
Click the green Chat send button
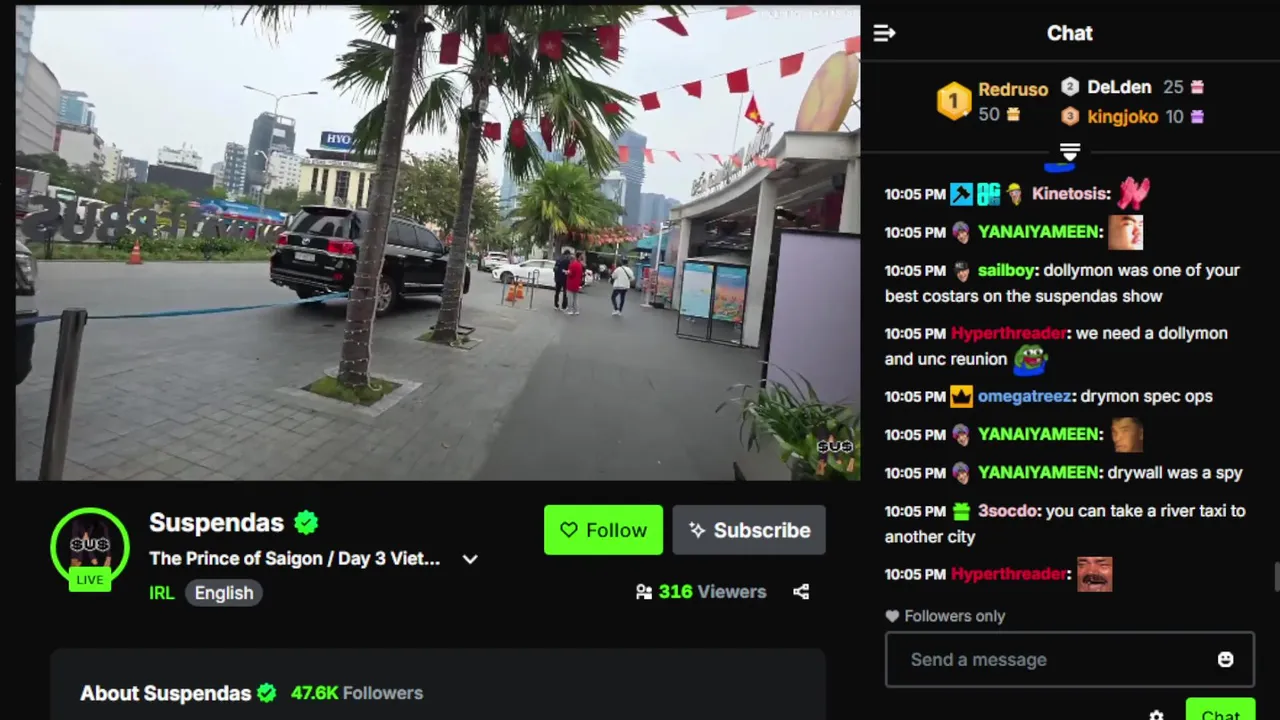coord(1220,710)
